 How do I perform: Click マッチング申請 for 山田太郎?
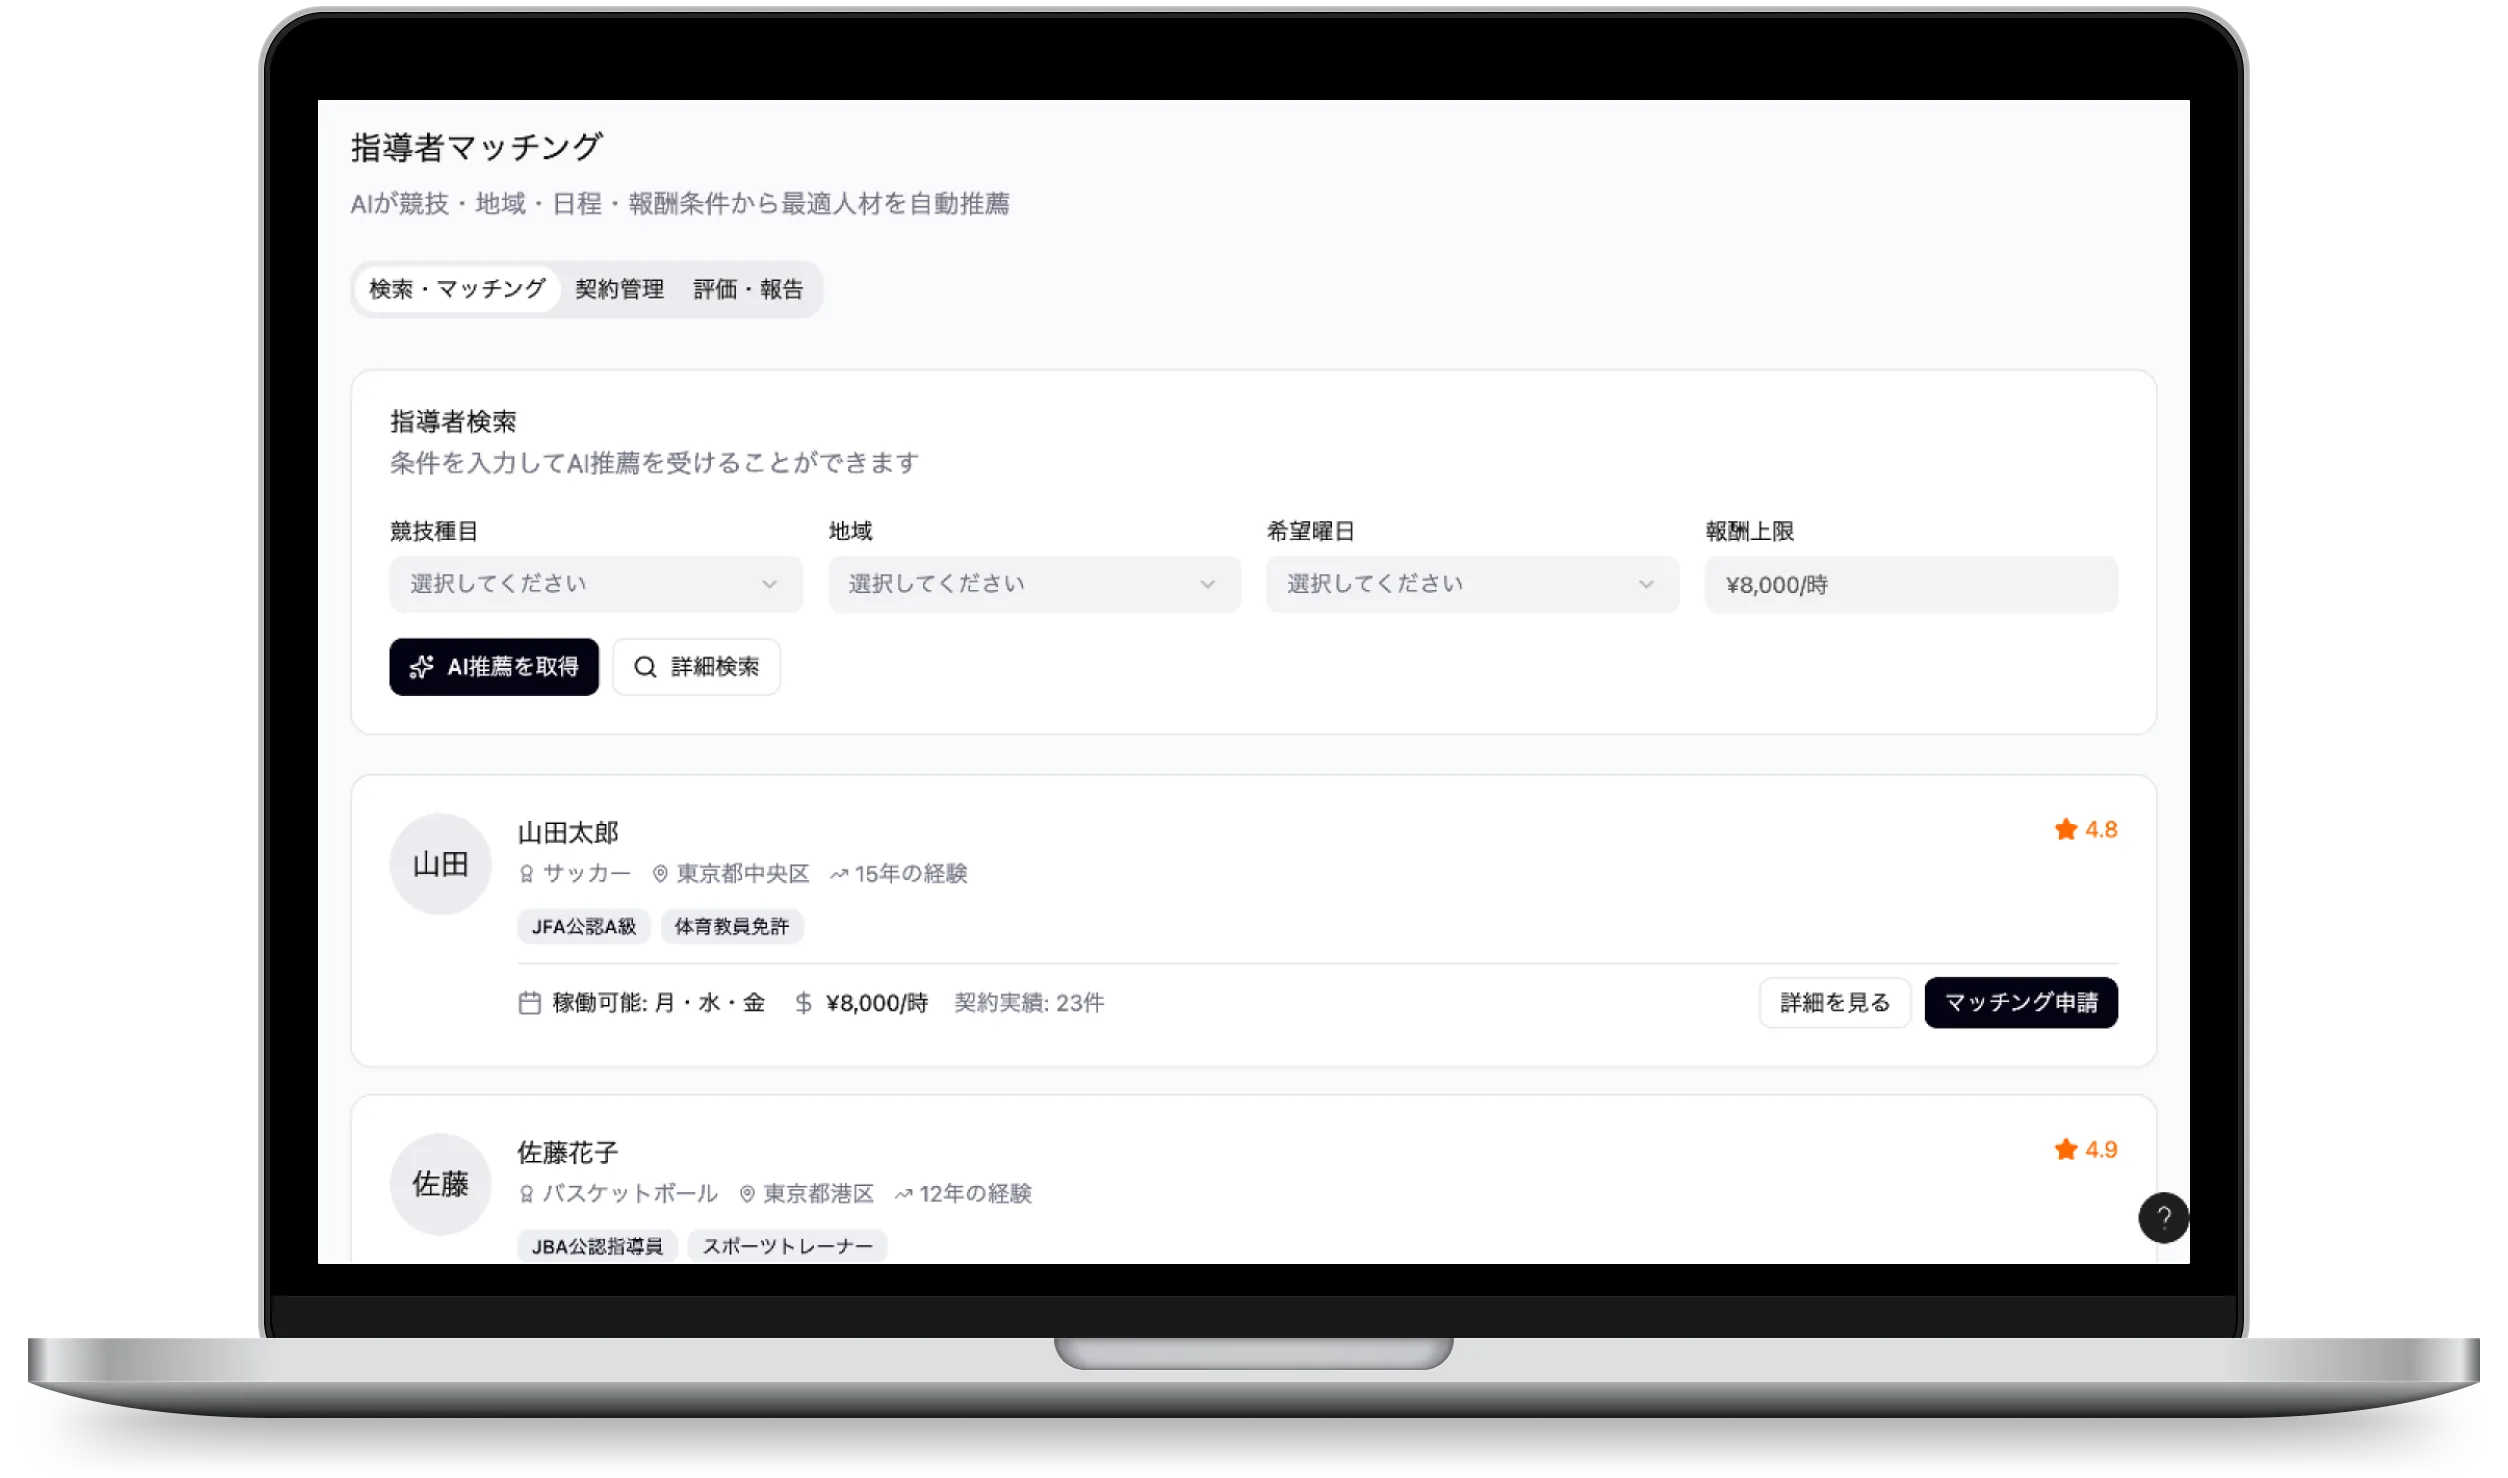(2021, 1002)
